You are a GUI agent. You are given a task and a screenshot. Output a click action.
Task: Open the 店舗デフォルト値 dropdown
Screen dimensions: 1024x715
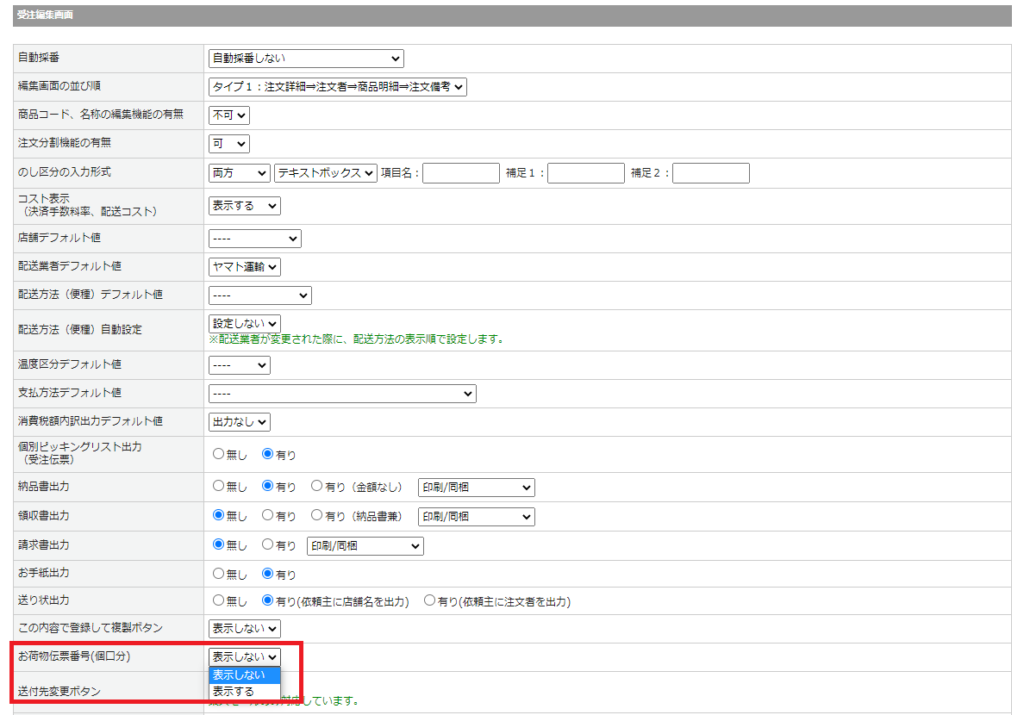click(255, 238)
